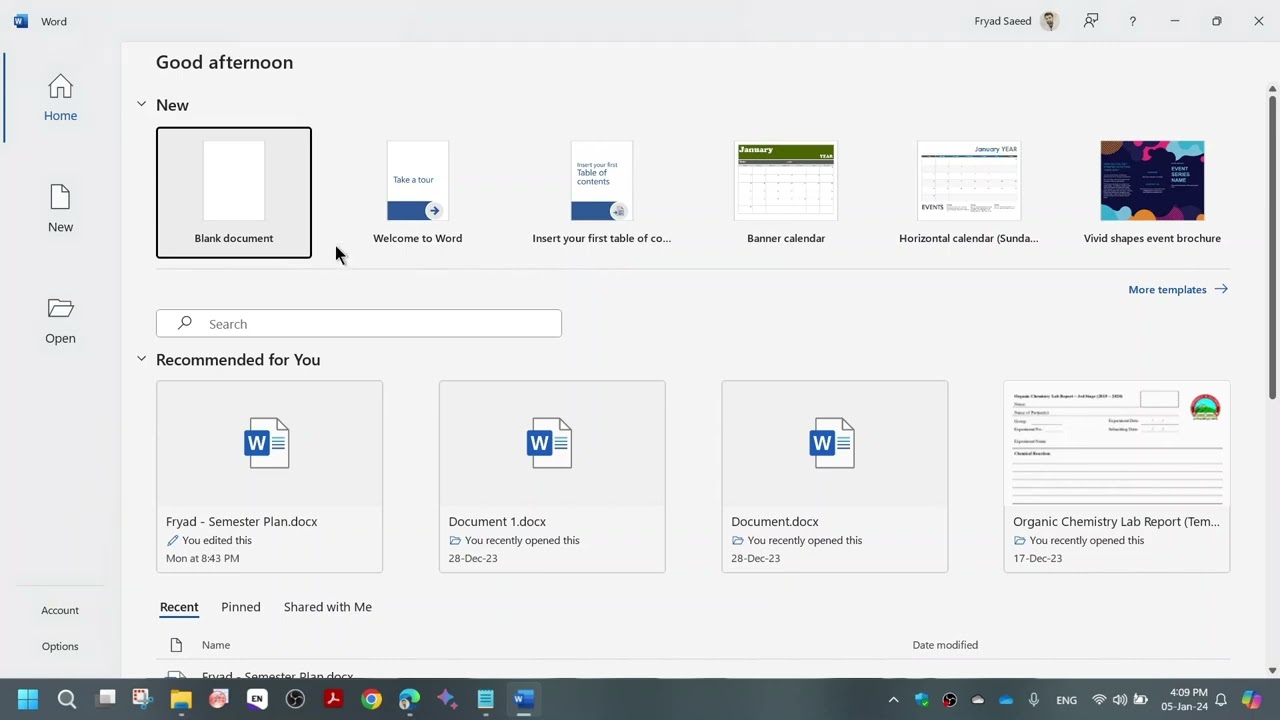Open the Open page folder icon in sidebar
The width and height of the screenshot is (1280, 720).
tap(60, 308)
